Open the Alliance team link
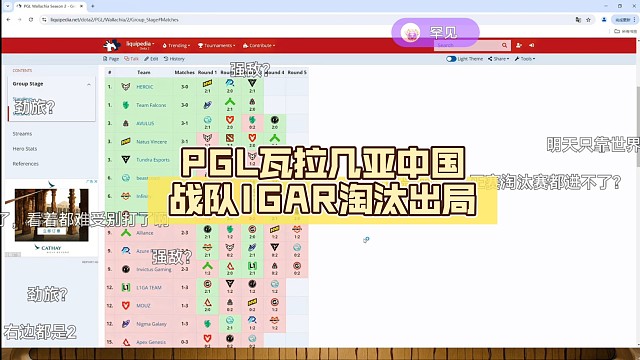640x360 pixels. [145, 233]
